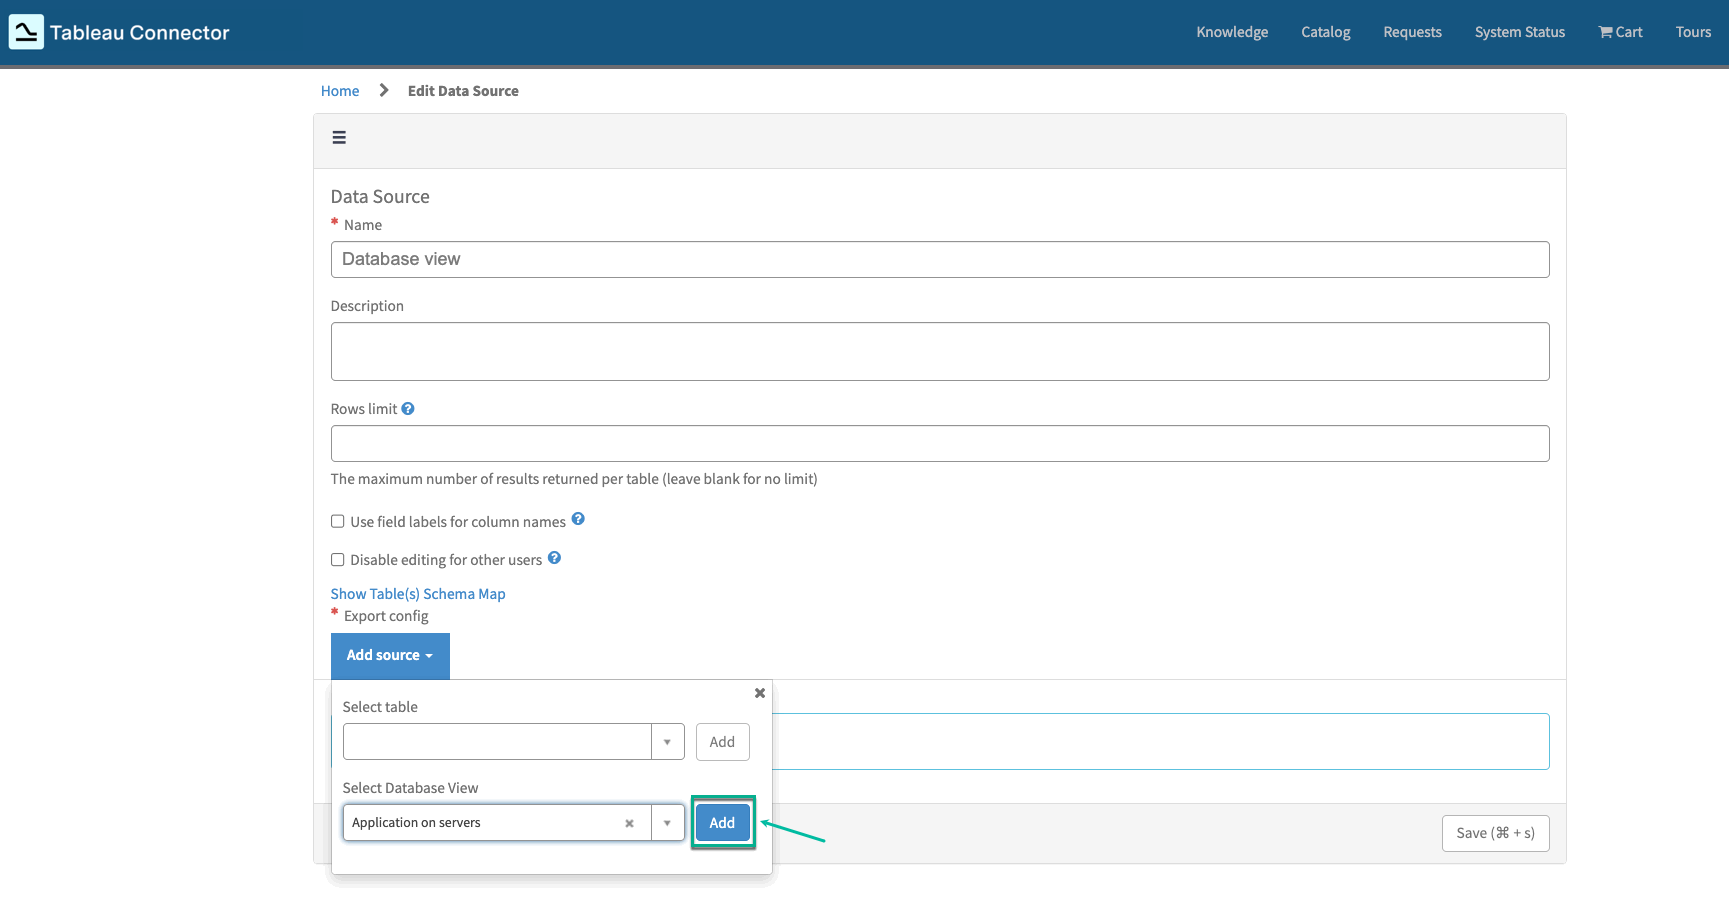Open the hamburger menu at form top
The image size is (1729, 901).
point(339,137)
